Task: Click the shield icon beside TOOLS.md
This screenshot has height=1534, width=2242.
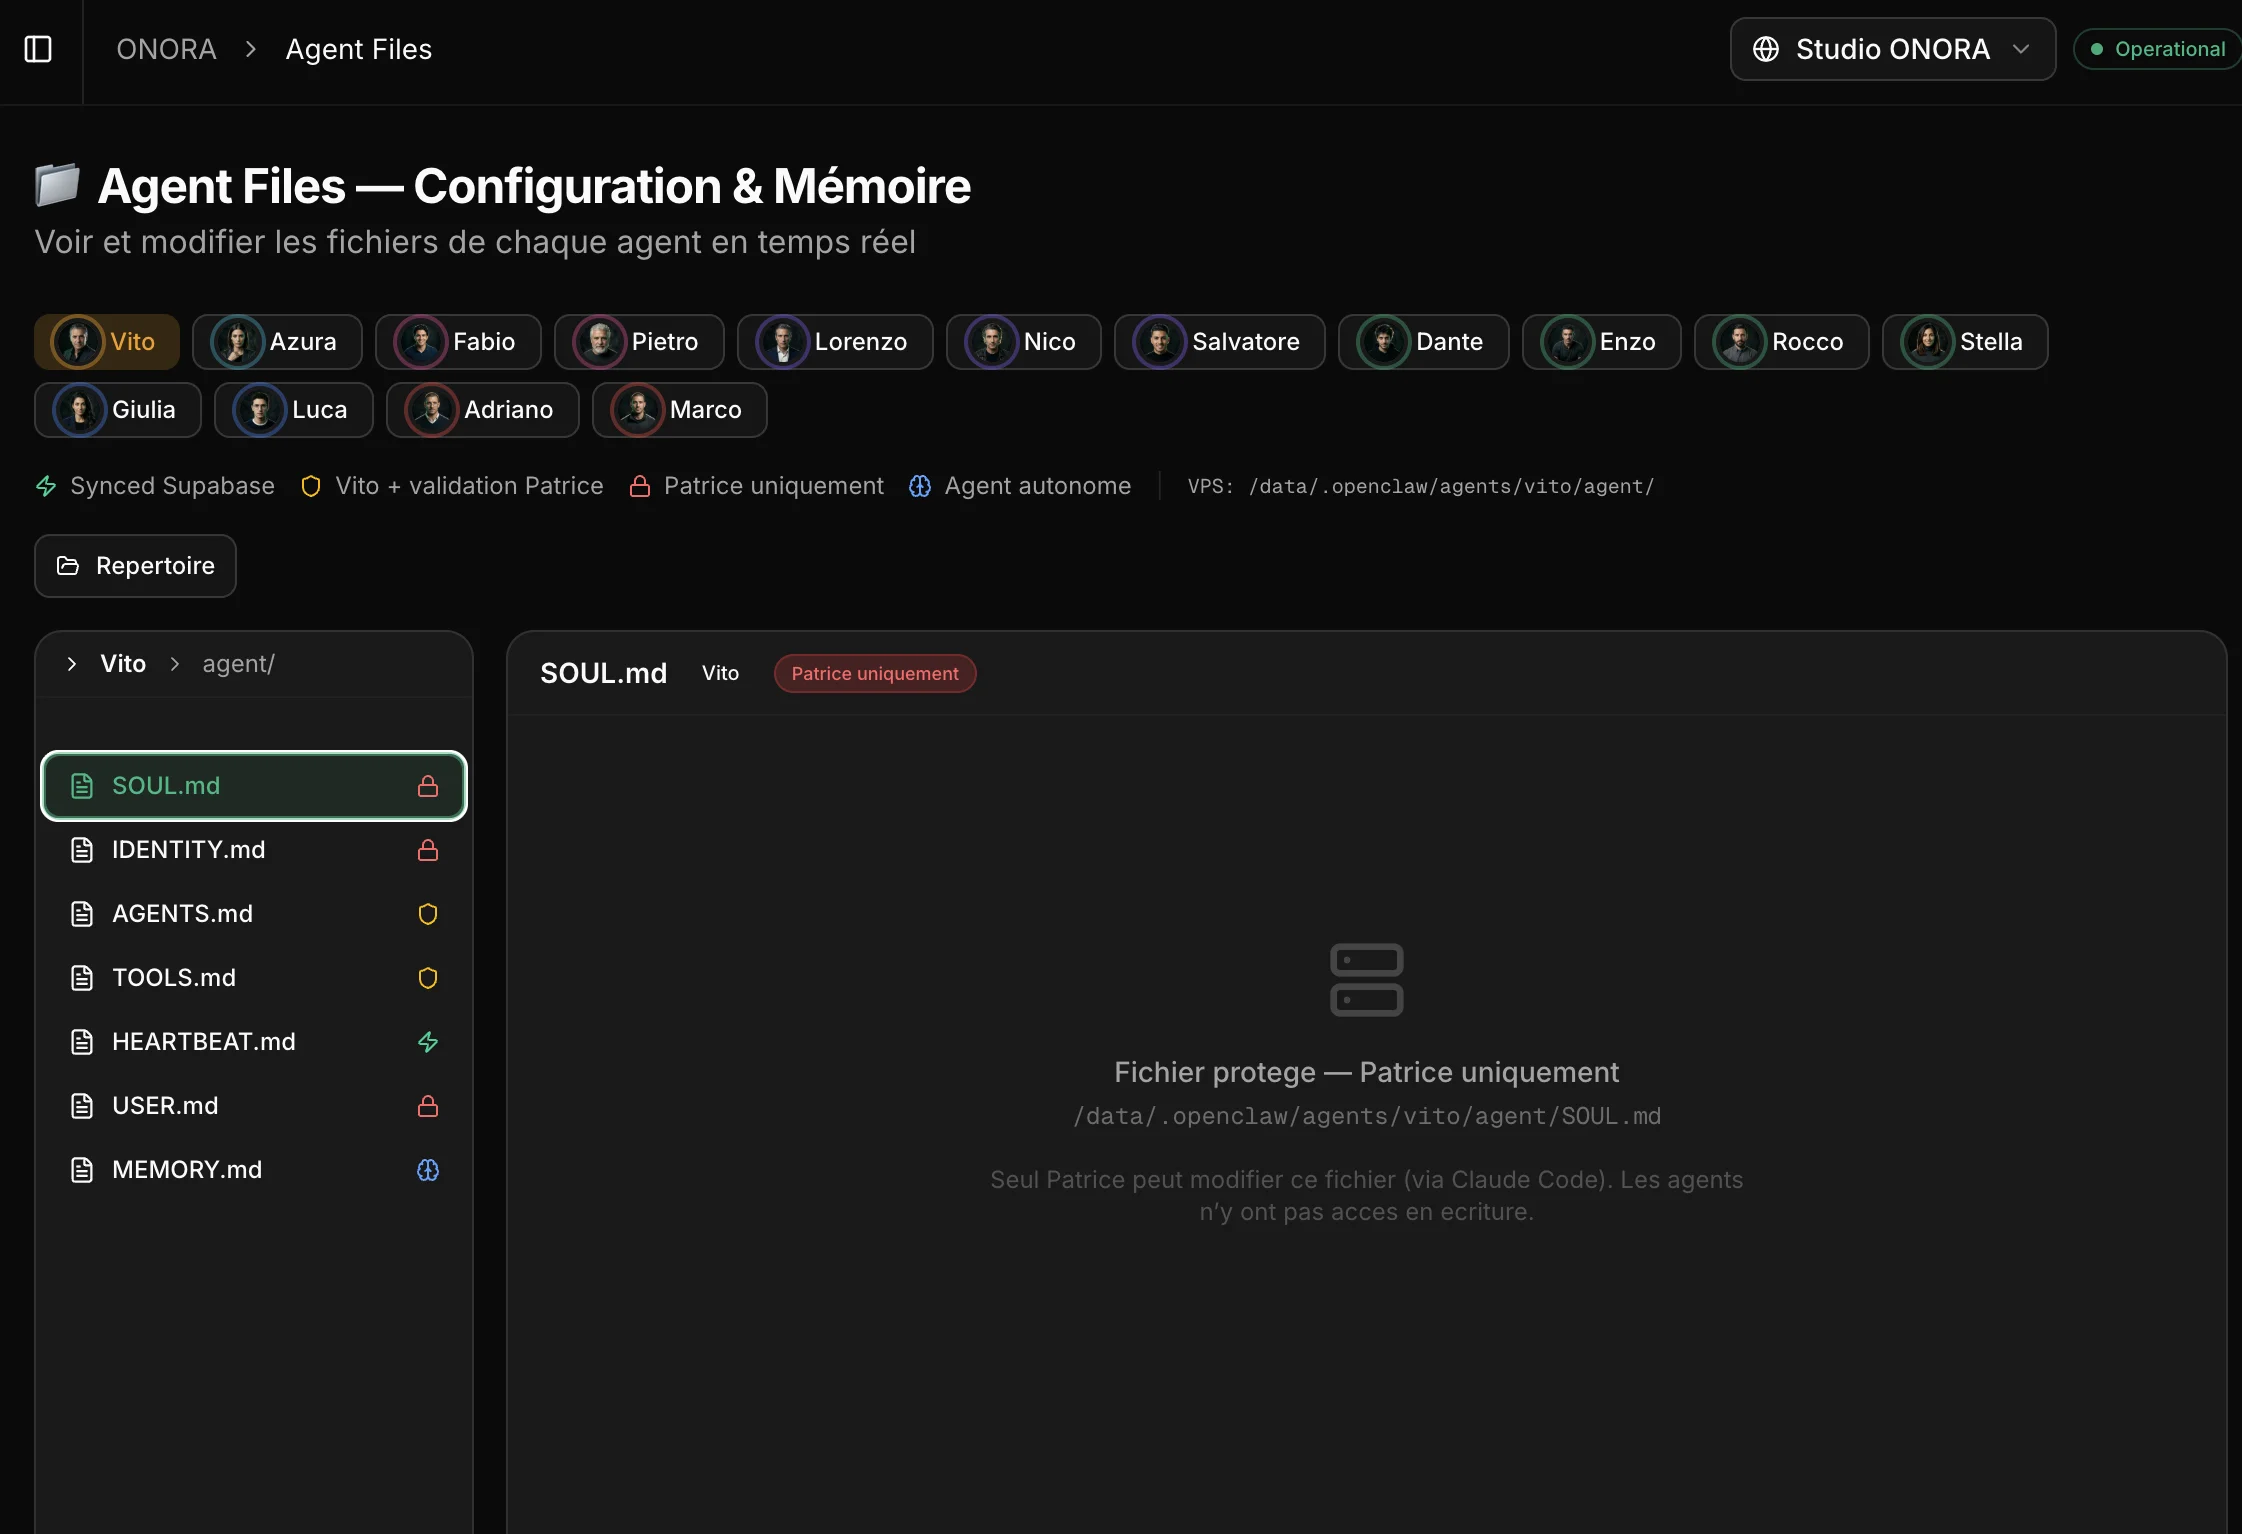Action: point(428,978)
